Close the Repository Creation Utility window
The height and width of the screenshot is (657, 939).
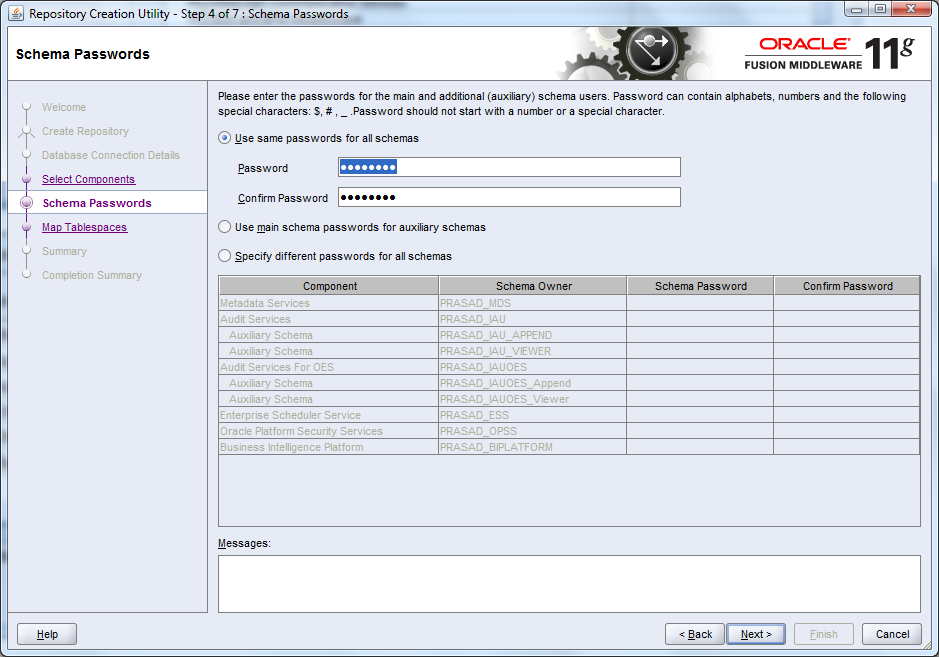pos(911,9)
